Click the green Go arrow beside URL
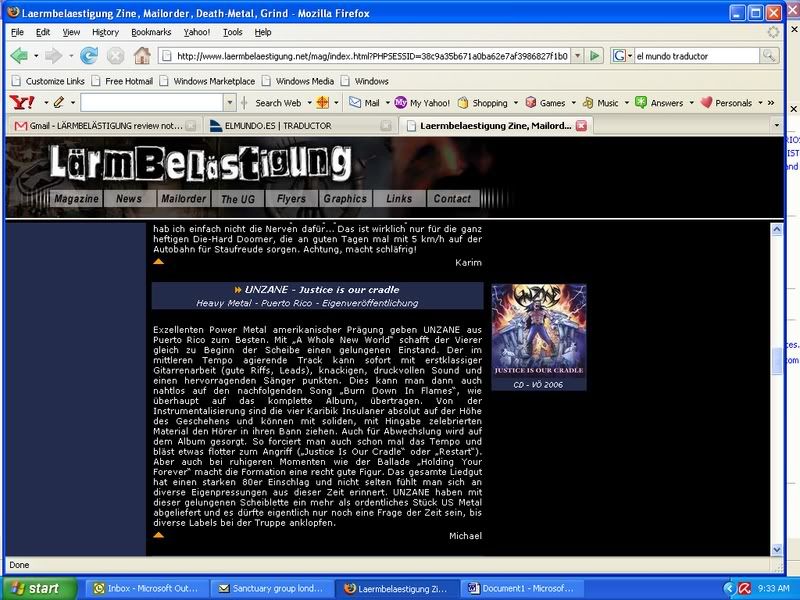 [x=594, y=56]
